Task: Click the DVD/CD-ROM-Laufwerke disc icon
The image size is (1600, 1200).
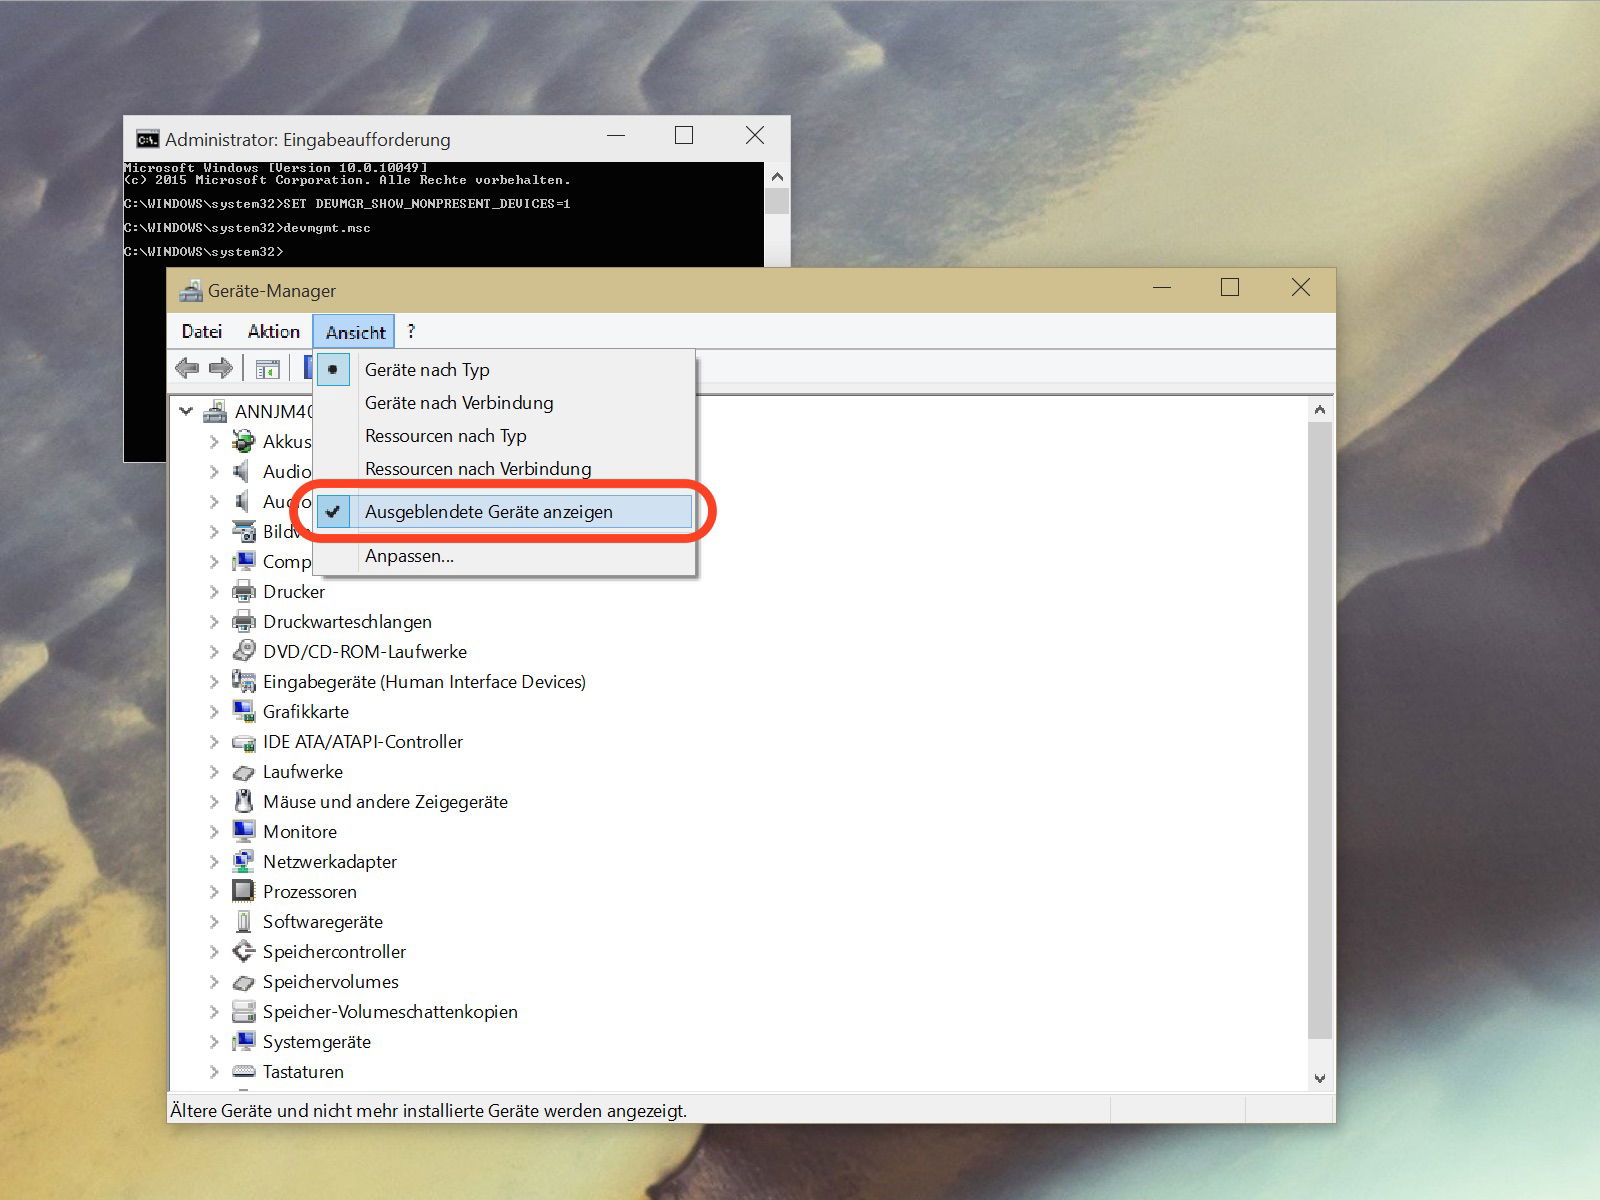Action: click(x=243, y=651)
